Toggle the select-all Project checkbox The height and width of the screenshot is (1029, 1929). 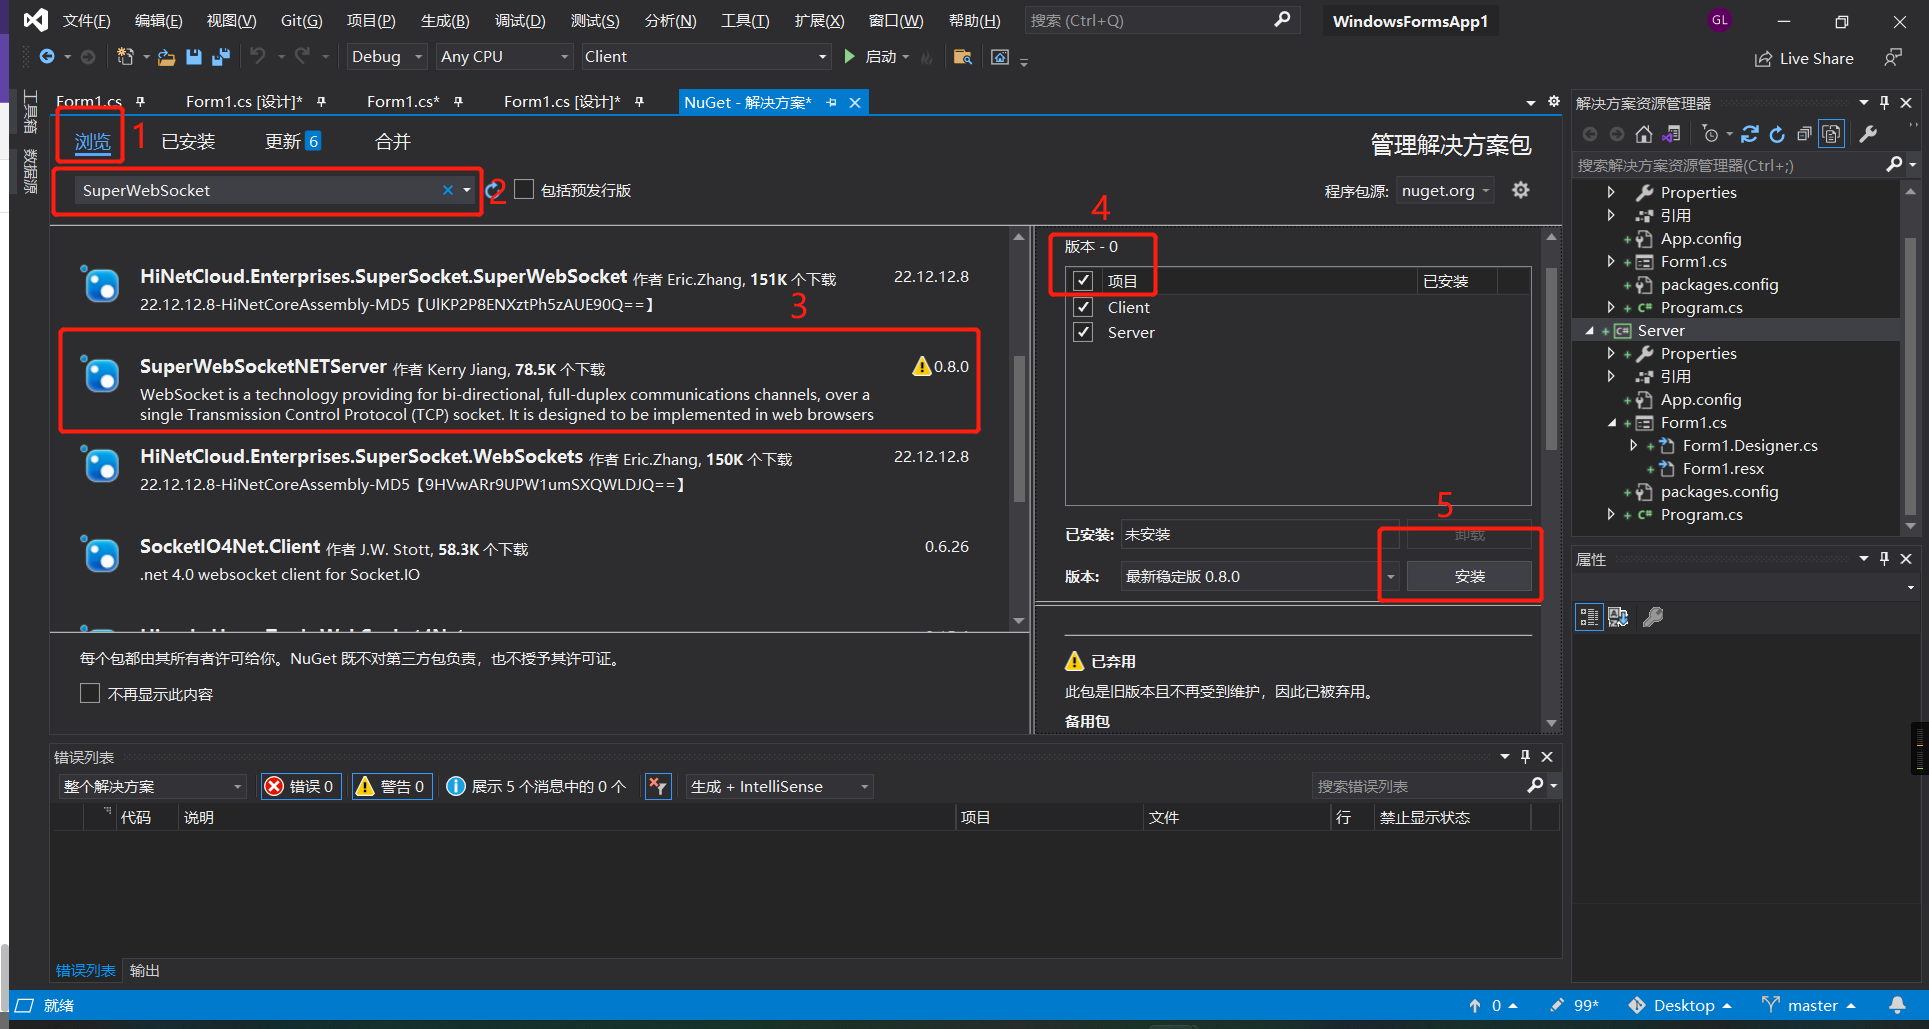point(1083,281)
